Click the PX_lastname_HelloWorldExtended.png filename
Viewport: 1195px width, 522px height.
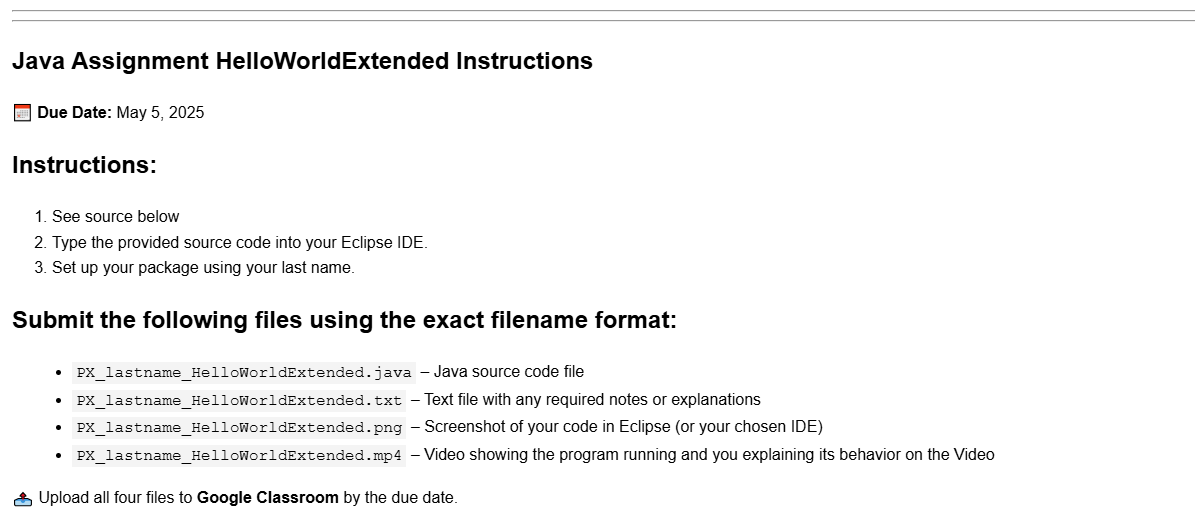click(x=239, y=428)
